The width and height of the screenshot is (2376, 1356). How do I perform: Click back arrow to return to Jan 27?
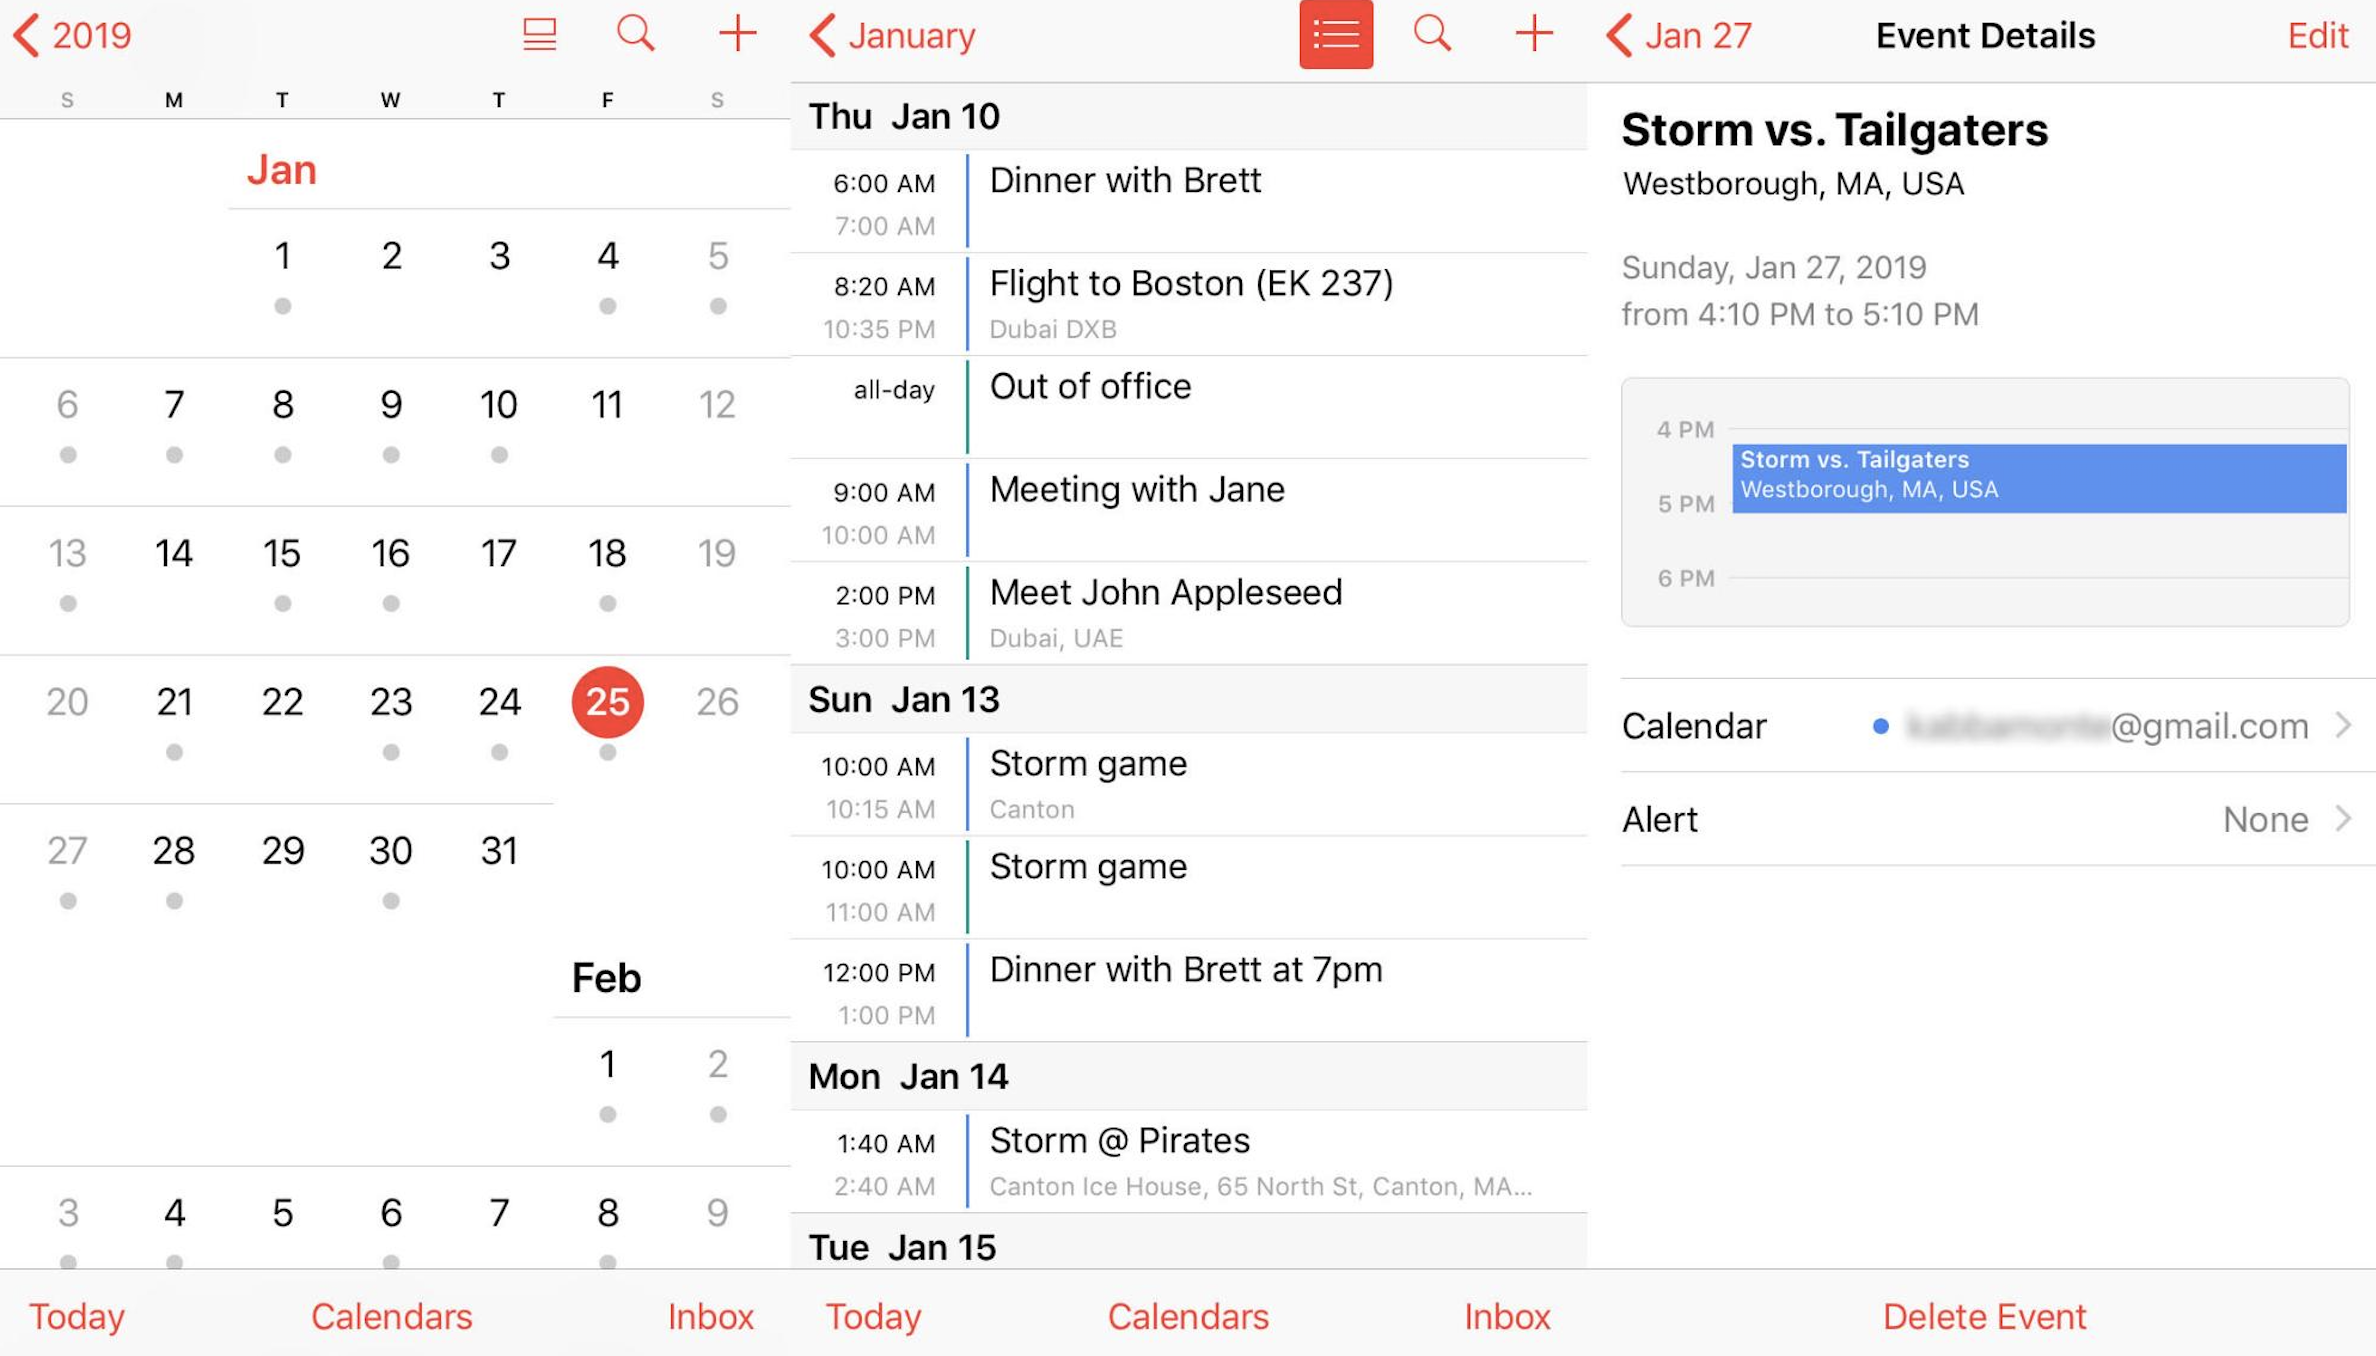coord(1616,36)
